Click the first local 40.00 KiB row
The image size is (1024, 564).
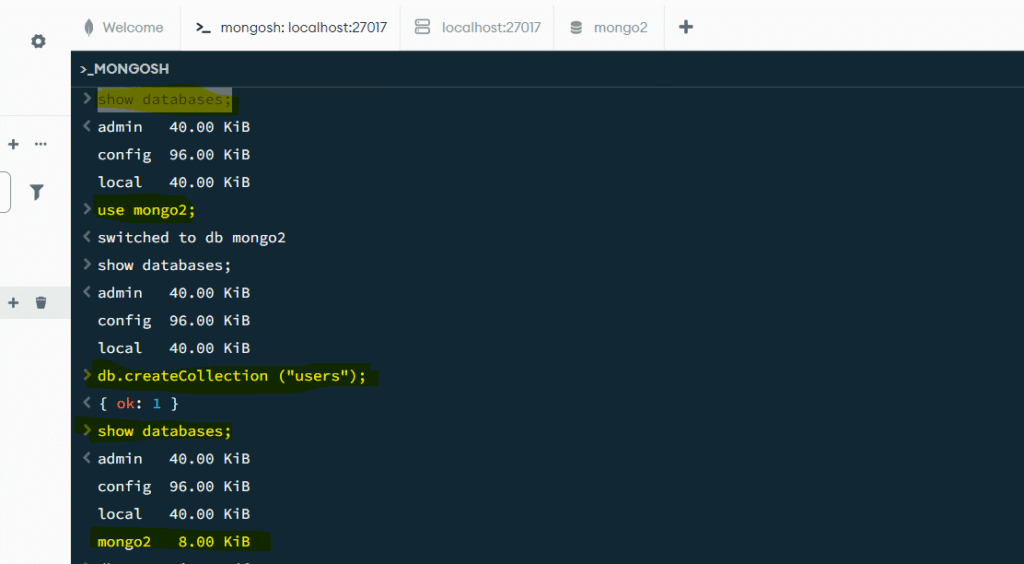(x=174, y=182)
